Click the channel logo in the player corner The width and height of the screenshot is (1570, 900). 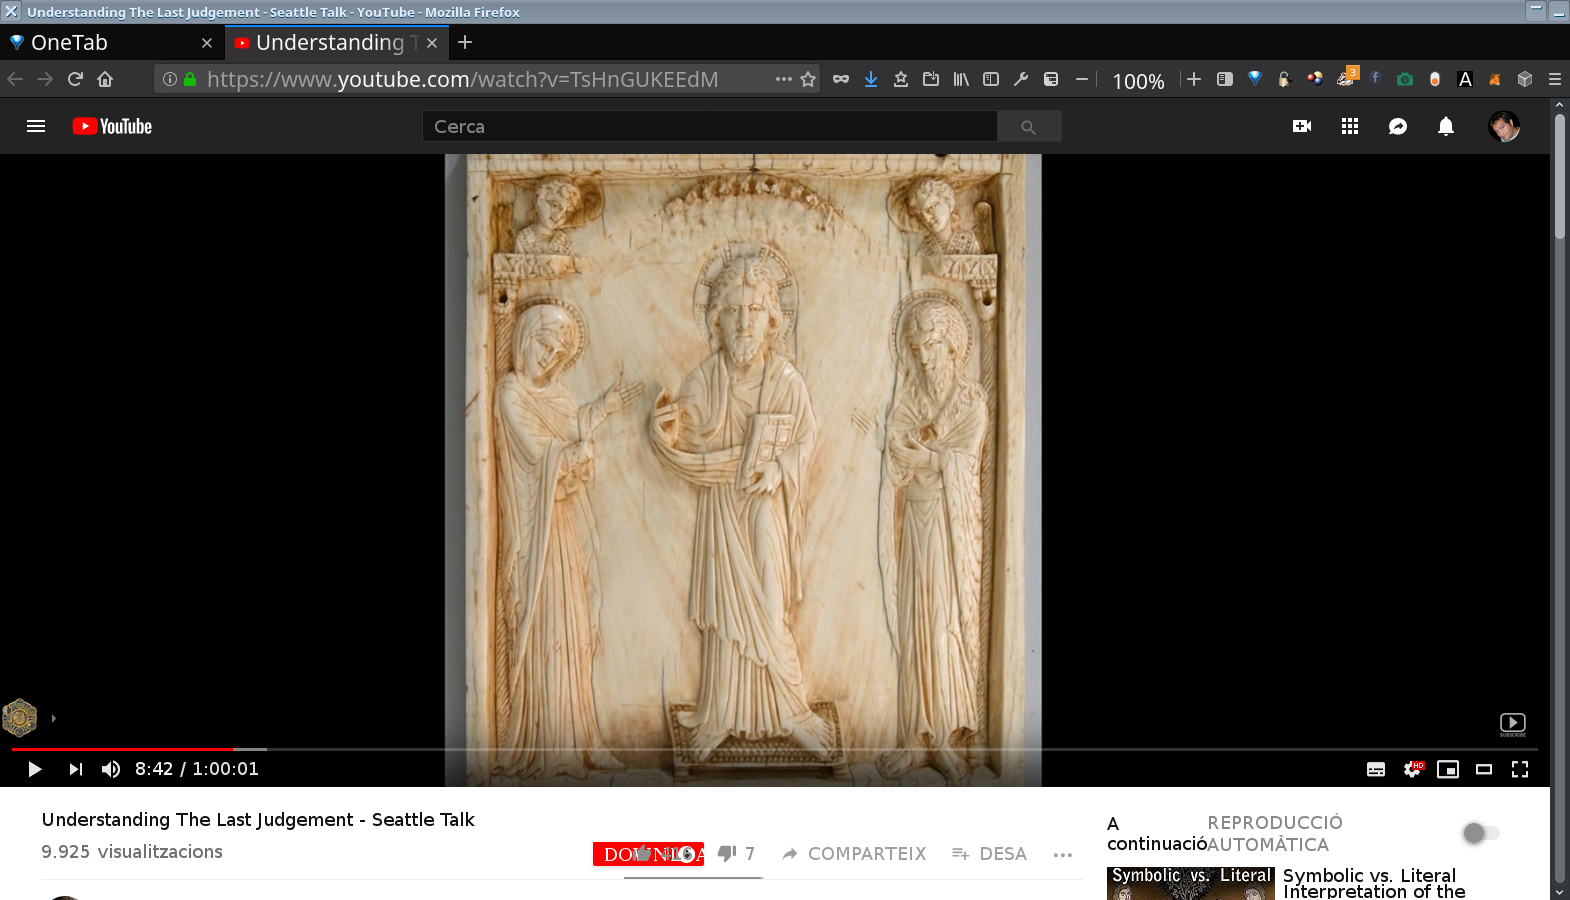pos(19,717)
